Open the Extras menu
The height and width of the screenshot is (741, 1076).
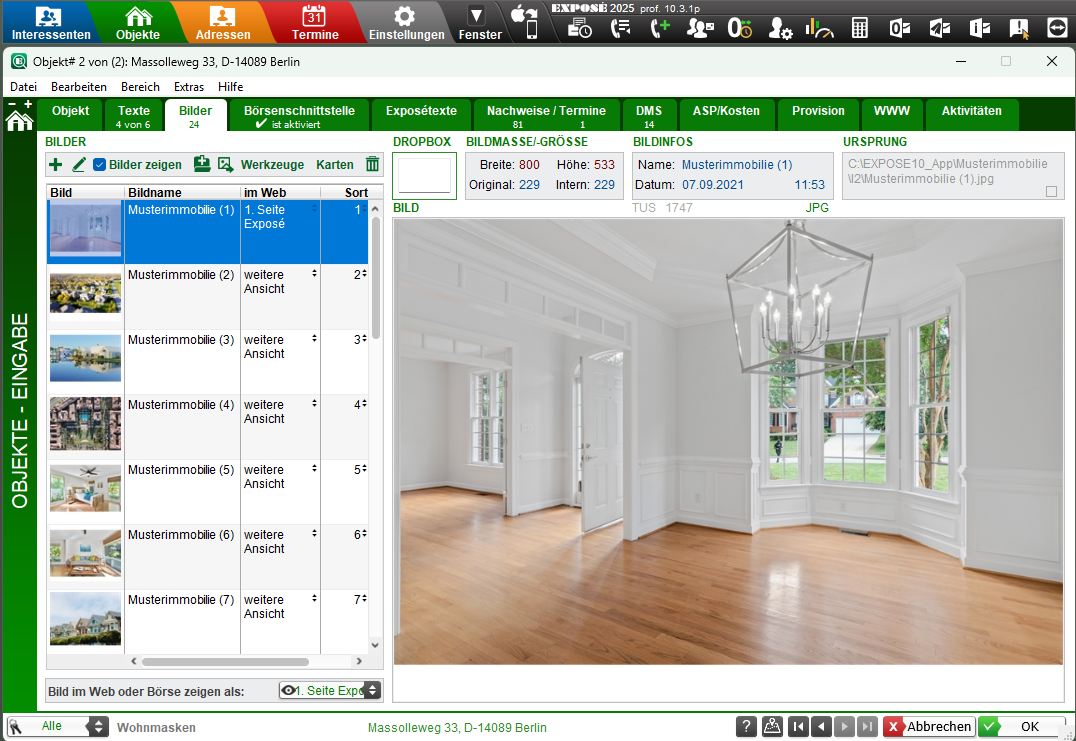[x=188, y=87]
